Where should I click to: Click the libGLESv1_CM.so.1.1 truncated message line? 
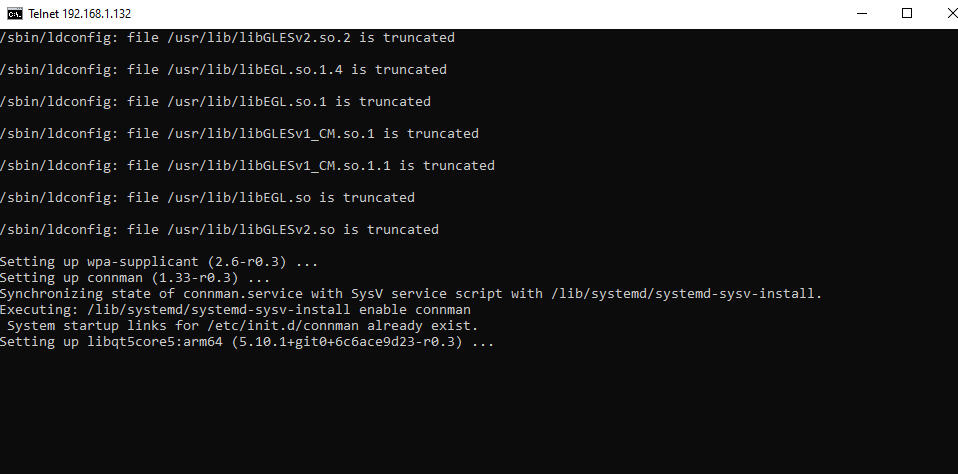click(x=247, y=166)
